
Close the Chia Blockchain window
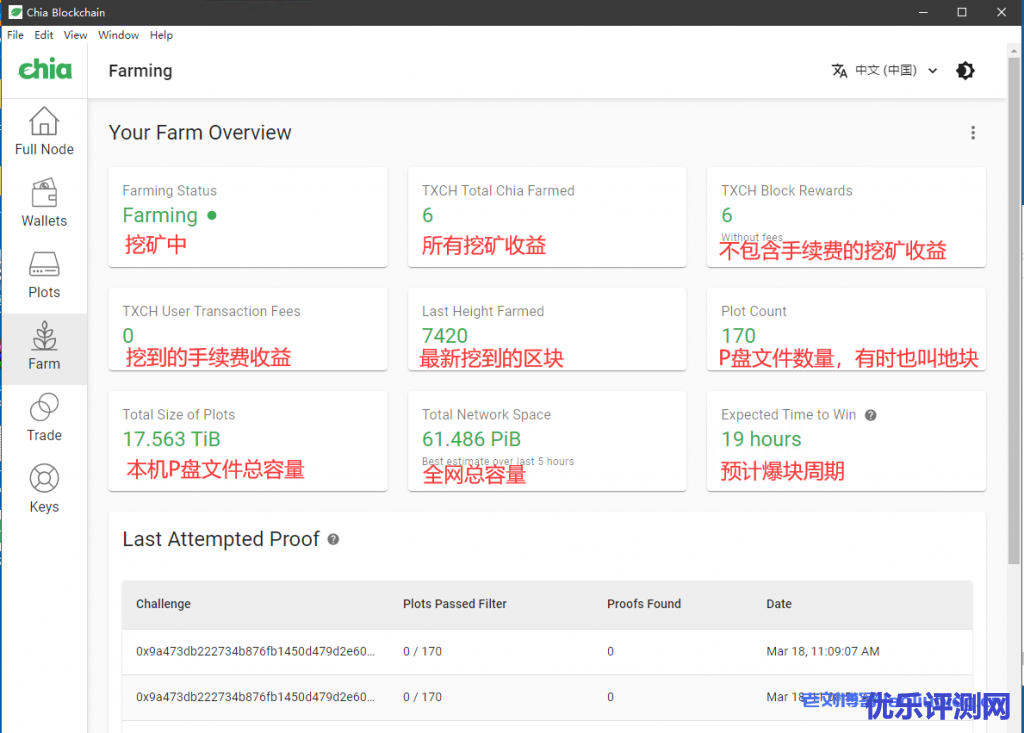coord(1001,12)
